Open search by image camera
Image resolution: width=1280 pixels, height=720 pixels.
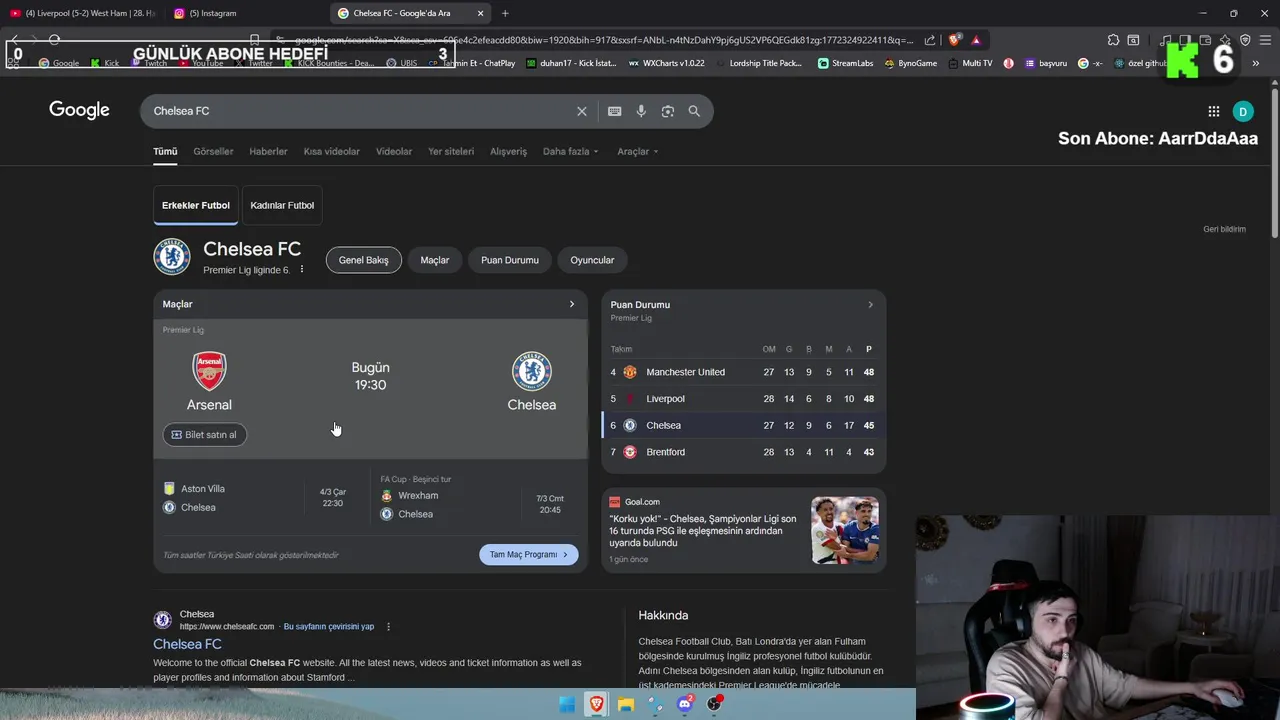[668, 111]
